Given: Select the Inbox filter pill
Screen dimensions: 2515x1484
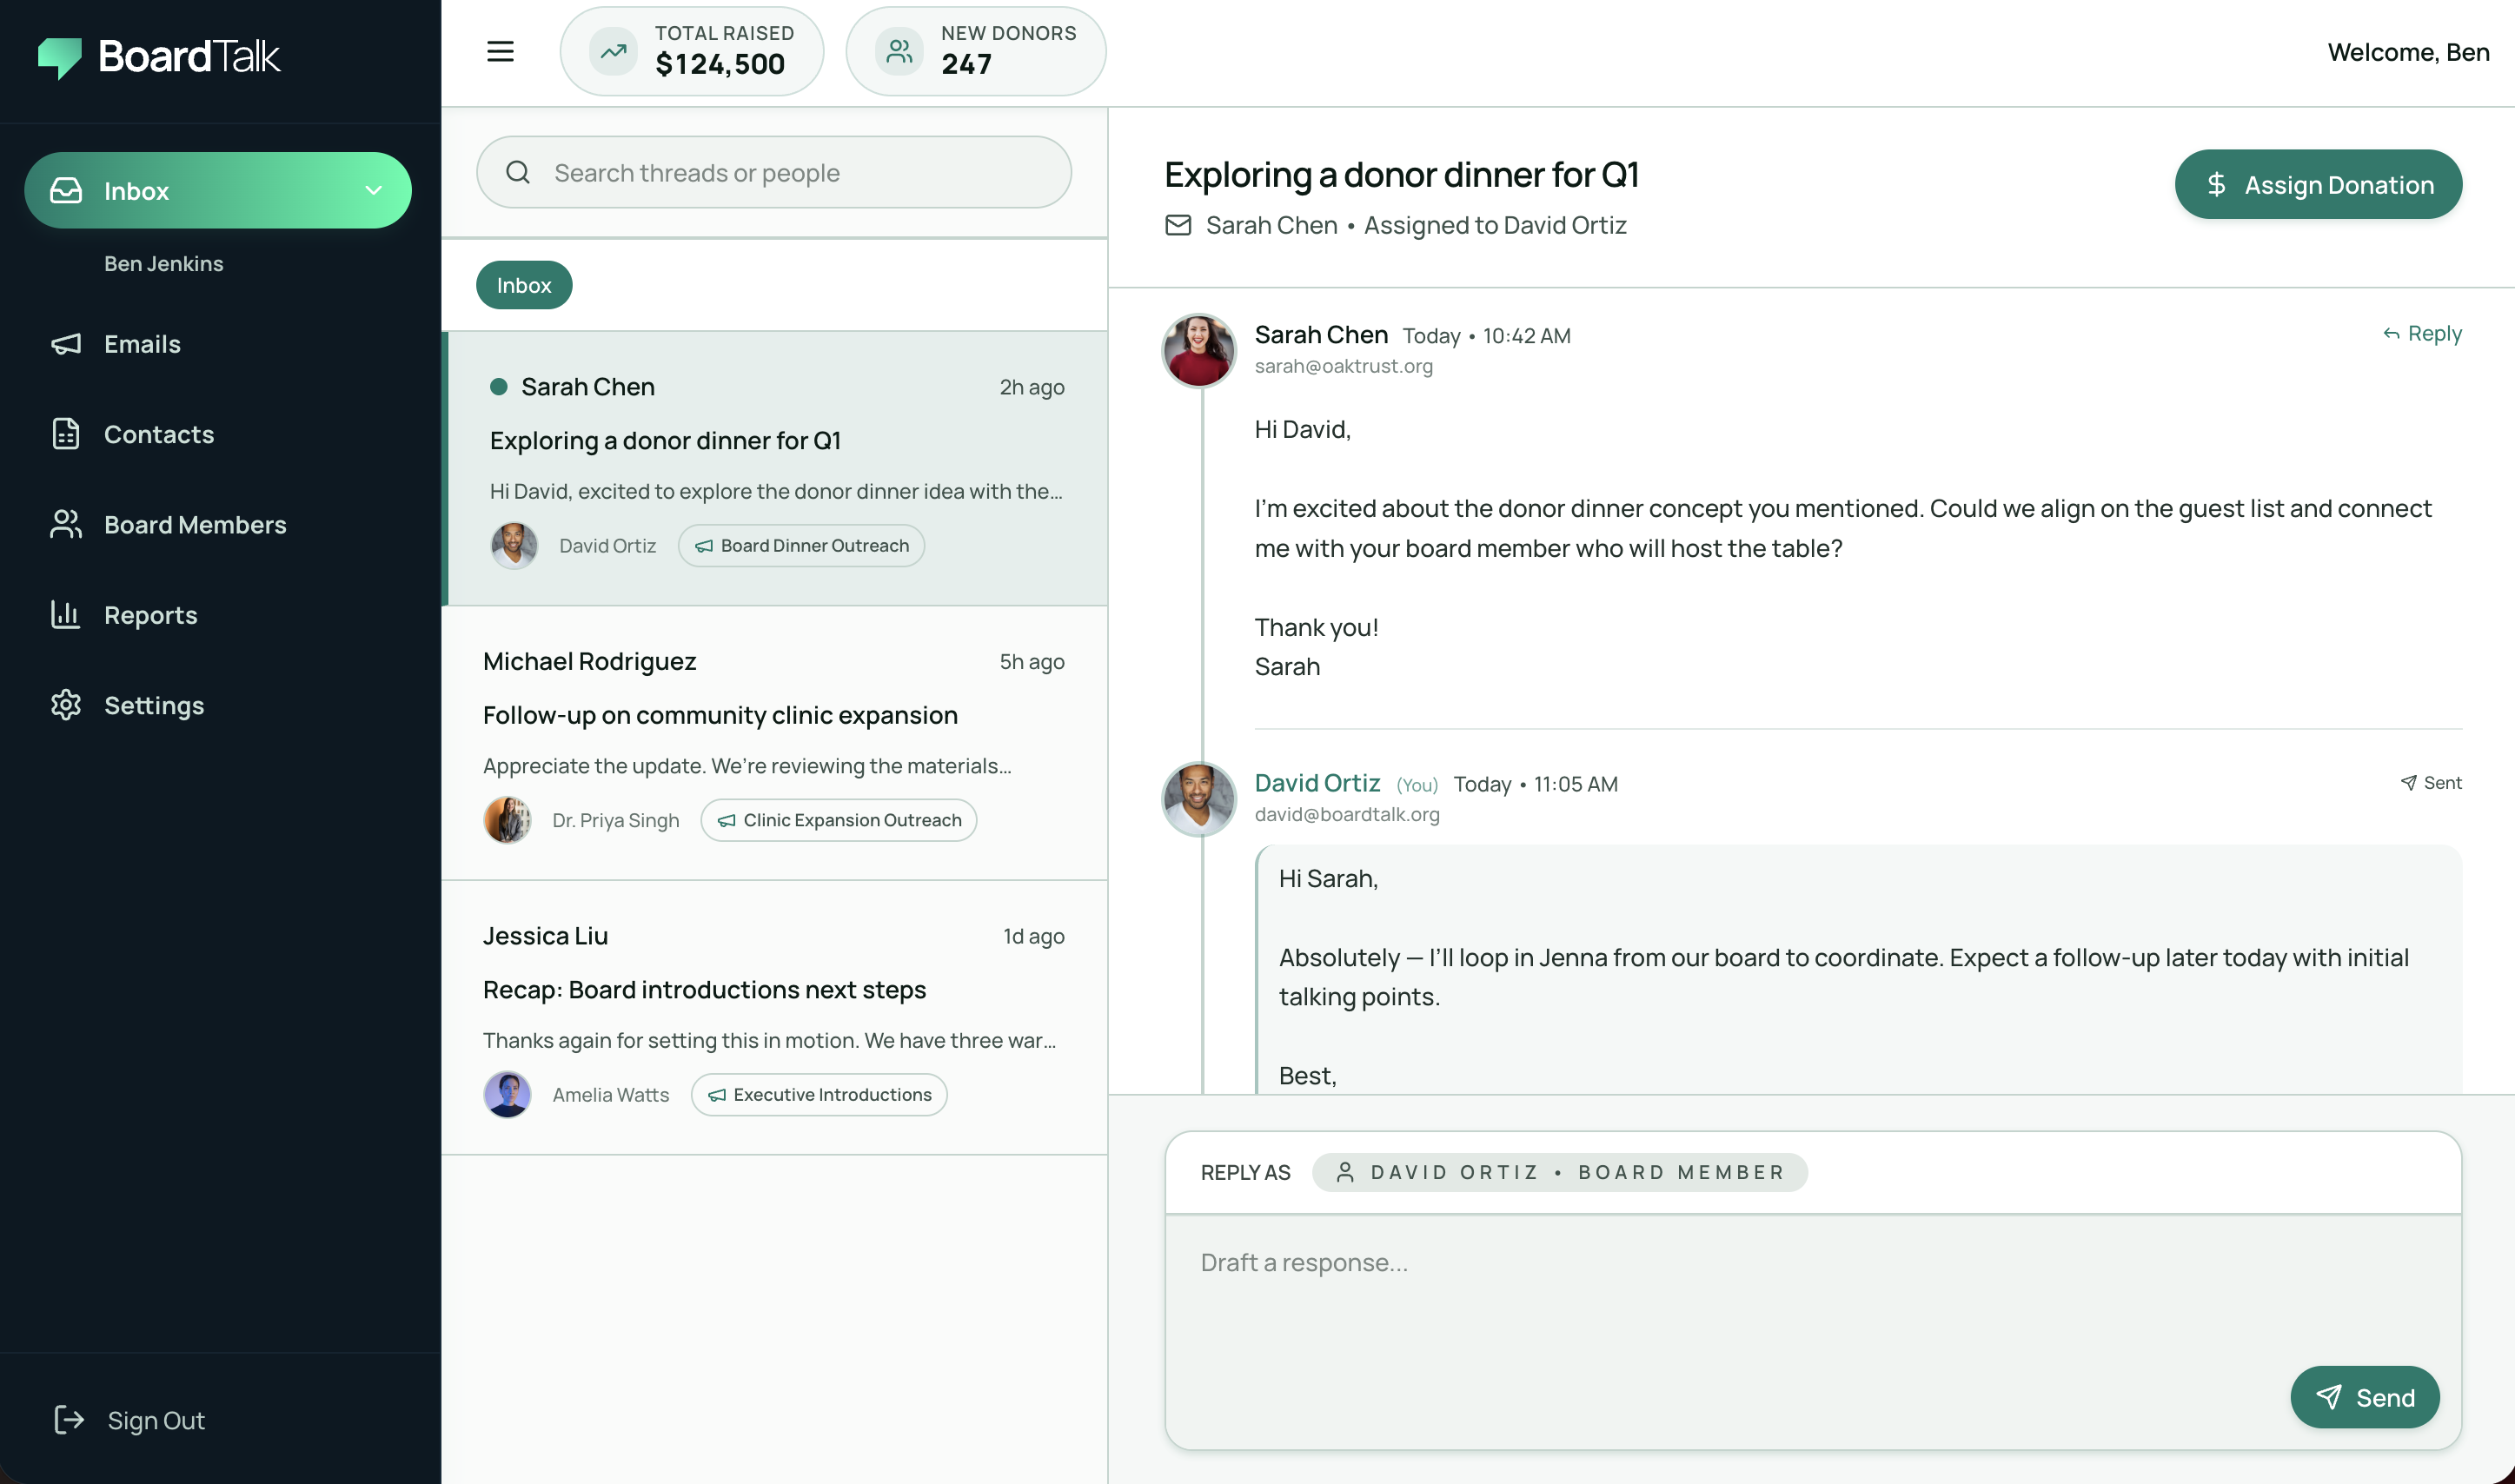Looking at the screenshot, I should 523,285.
